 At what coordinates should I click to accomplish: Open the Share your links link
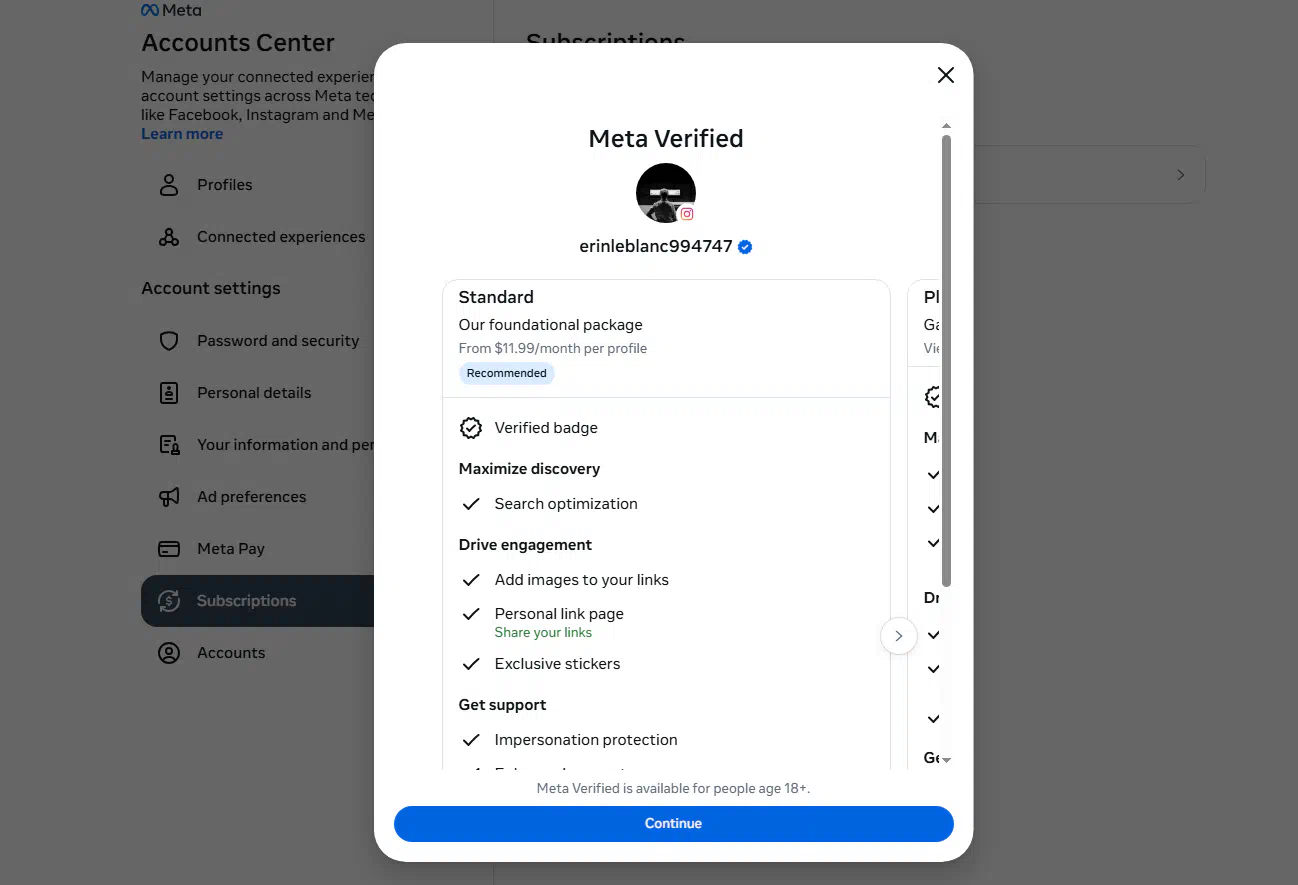tap(543, 633)
